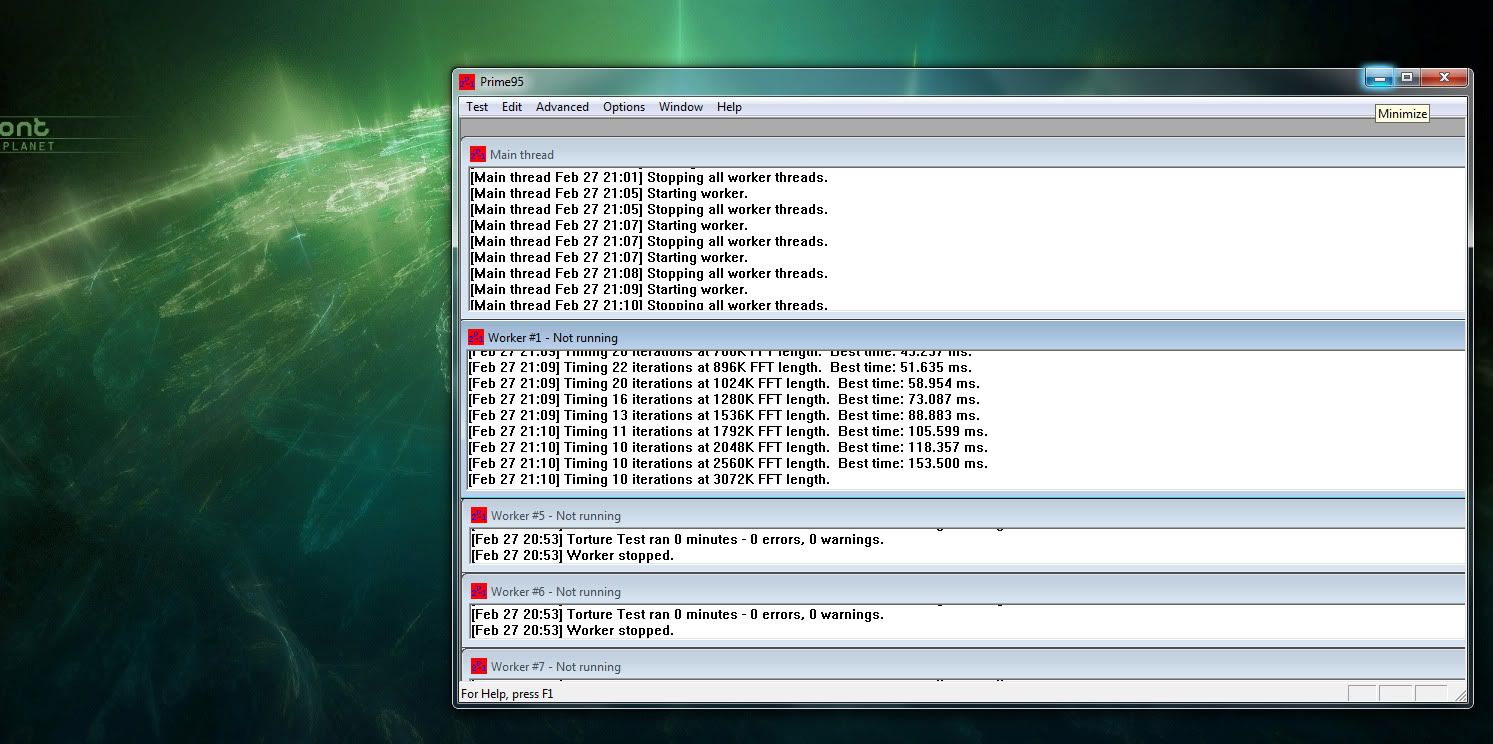The height and width of the screenshot is (744, 1493).
Task: Click Worker #5 Torture Test ran 0 minutes line
Action: 677,540
